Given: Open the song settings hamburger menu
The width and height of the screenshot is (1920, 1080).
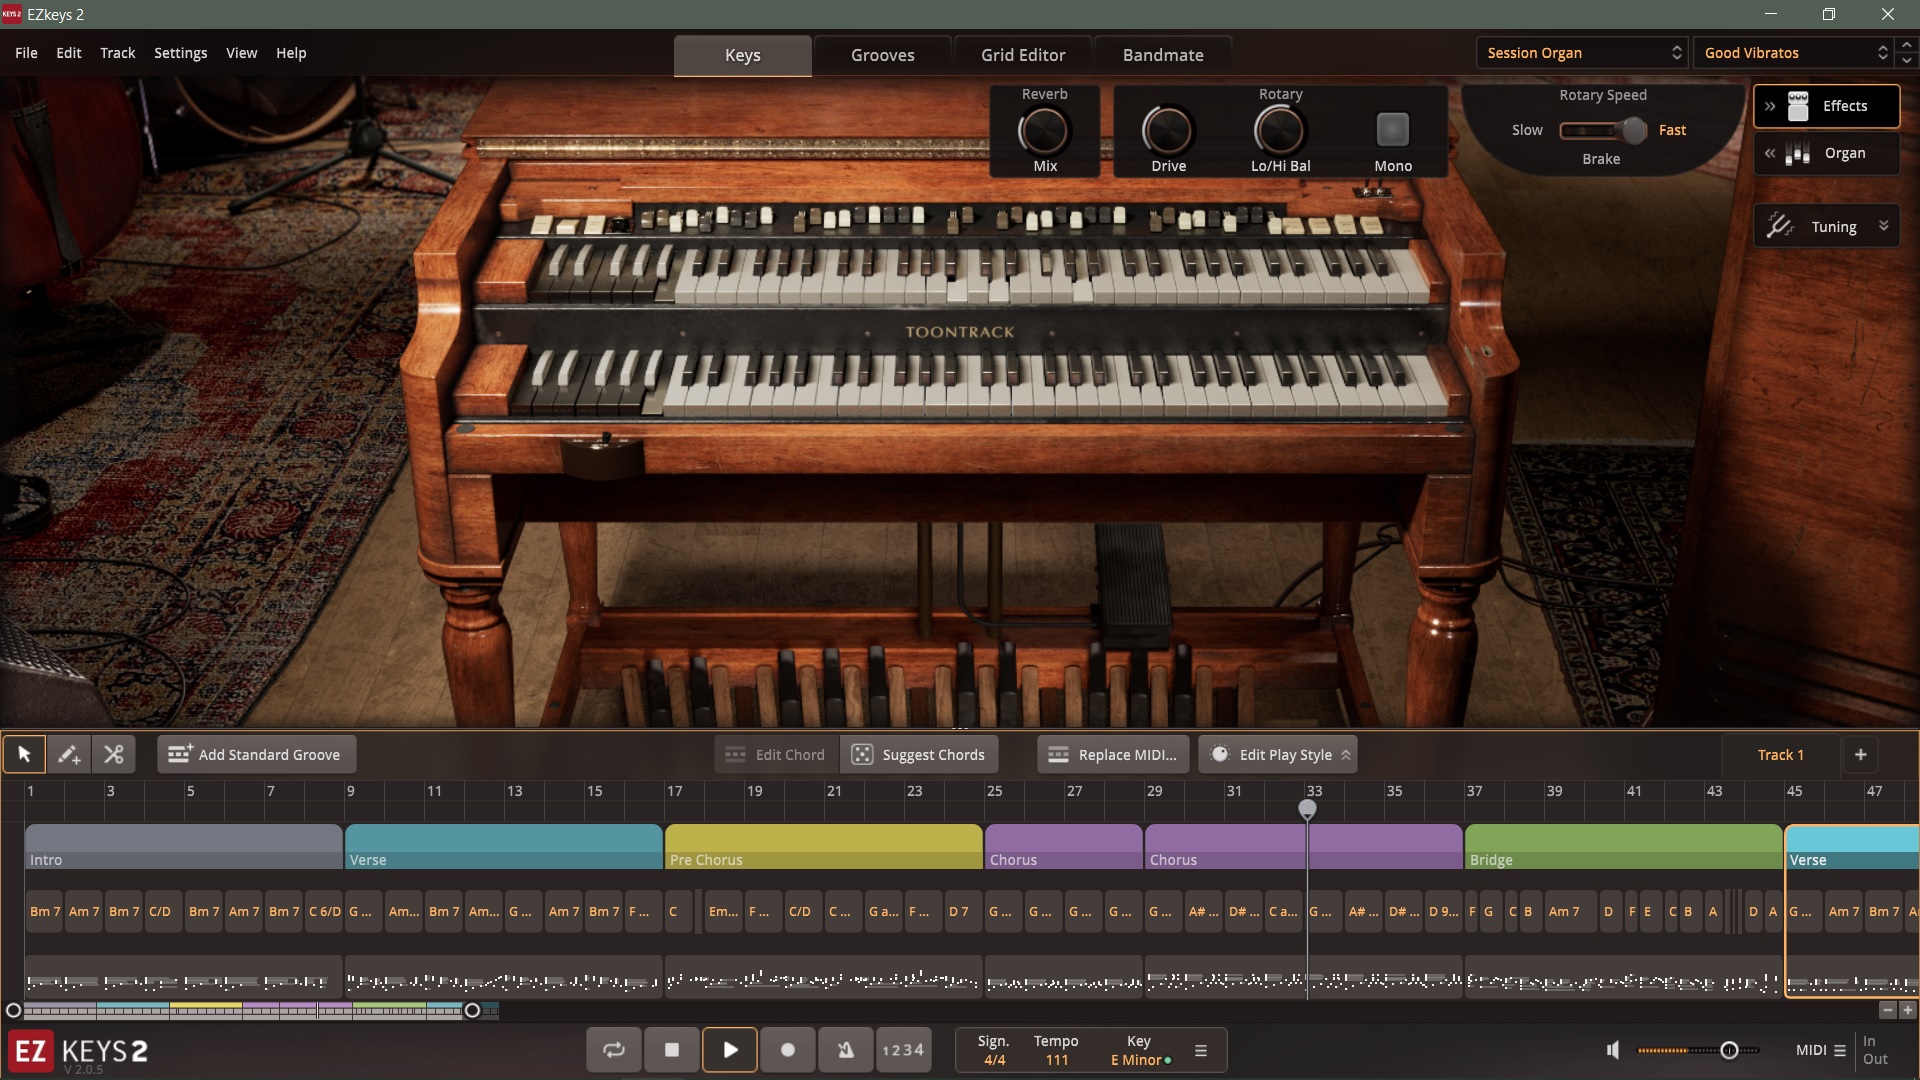Looking at the screenshot, I should (1201, 1051).
